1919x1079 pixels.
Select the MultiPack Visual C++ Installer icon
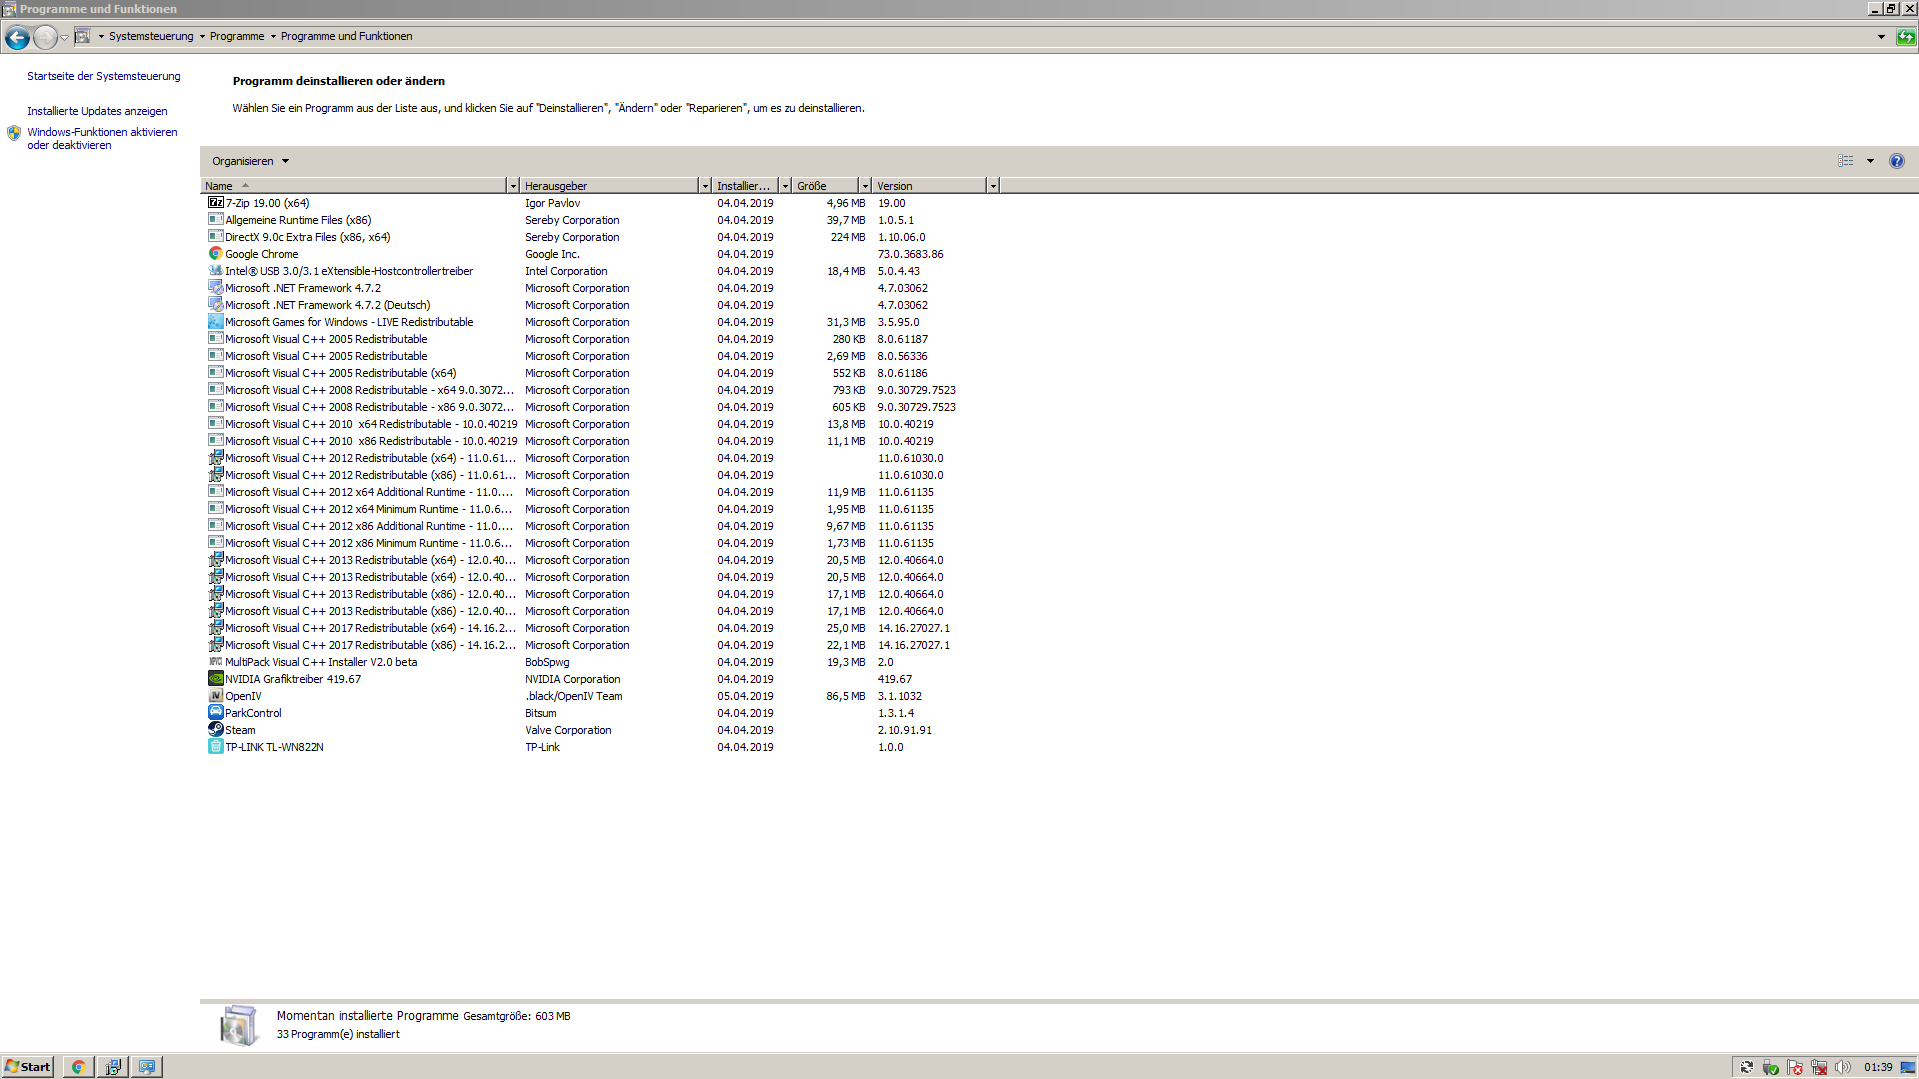coord(215,662)
